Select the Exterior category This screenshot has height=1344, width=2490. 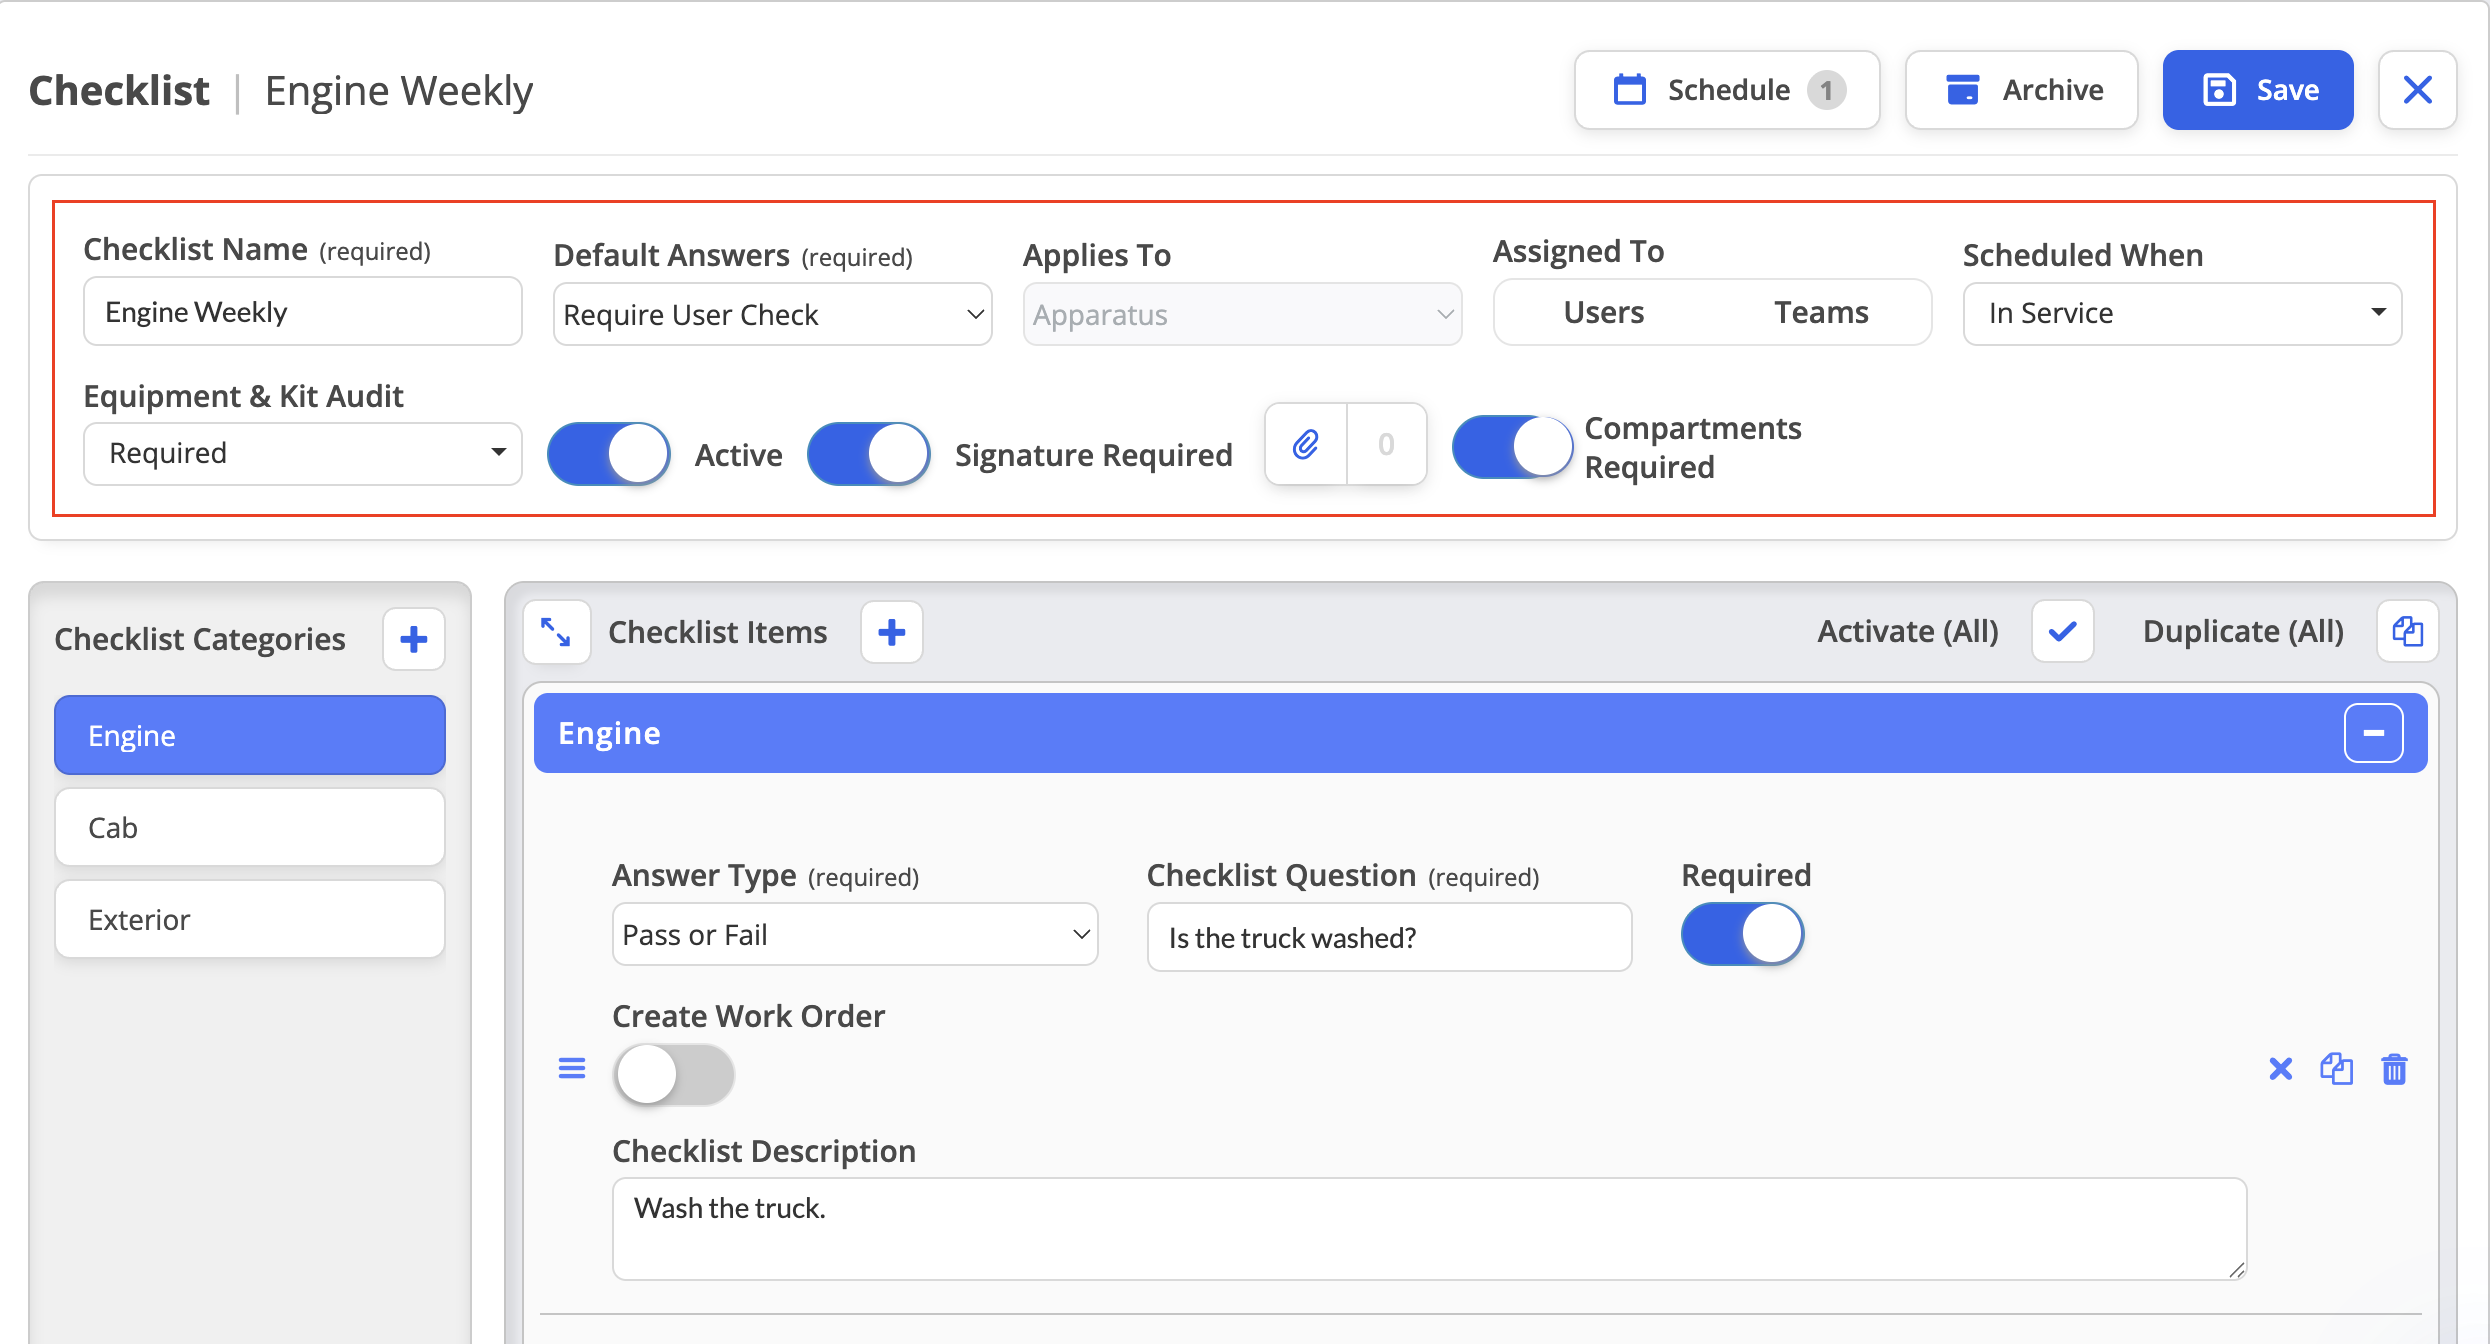coord(250,920)
